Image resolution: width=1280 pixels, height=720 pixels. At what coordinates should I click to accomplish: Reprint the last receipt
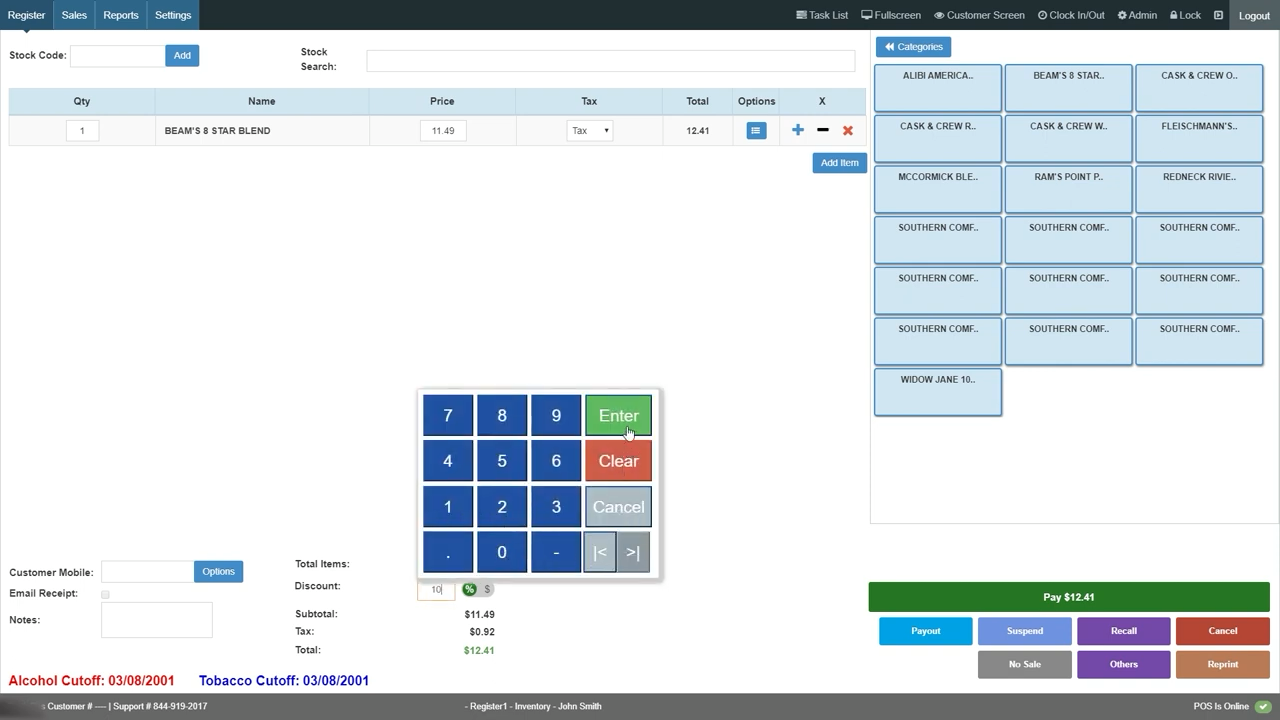point(1223,664)
